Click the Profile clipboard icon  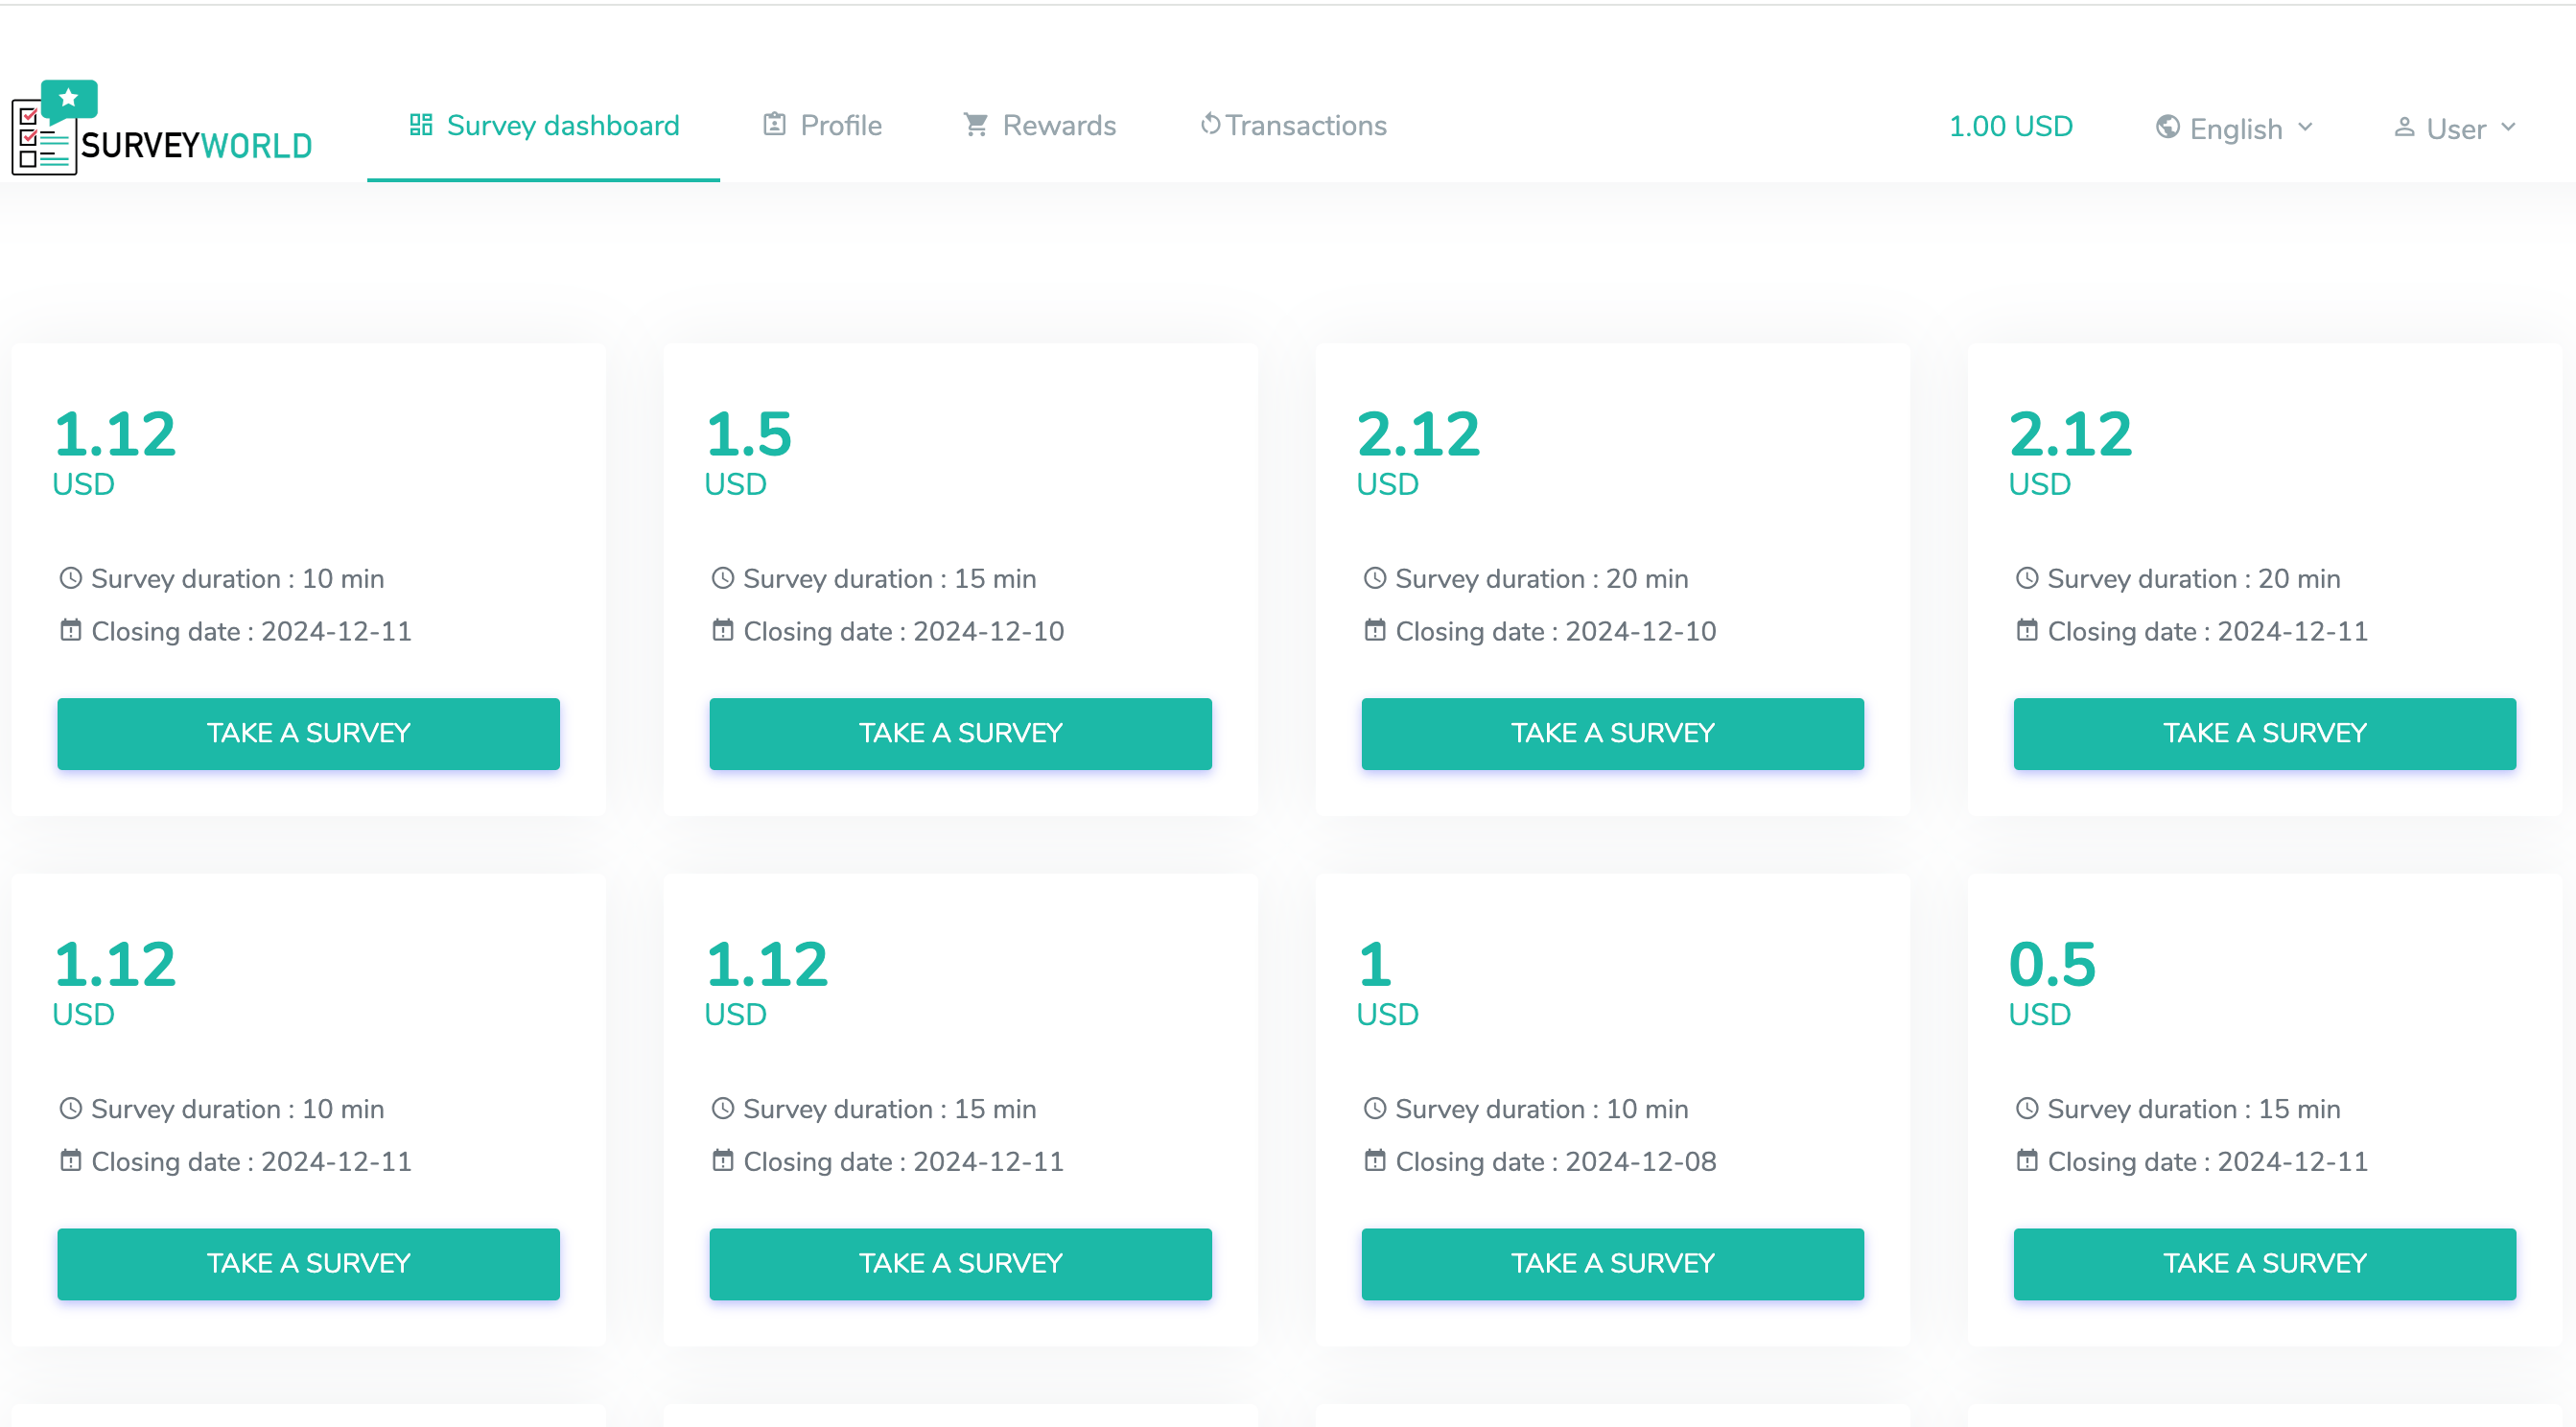[x=774, y=125]
